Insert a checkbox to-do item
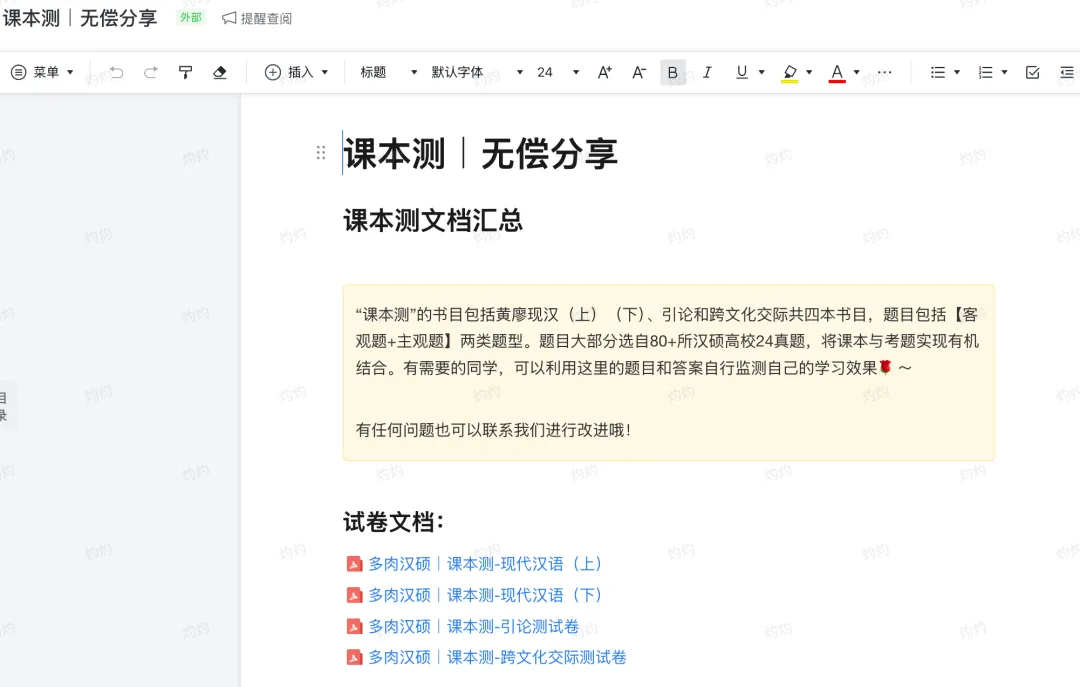The width and height of the screenshot is (1080, 687). [x=1032, y=72]
